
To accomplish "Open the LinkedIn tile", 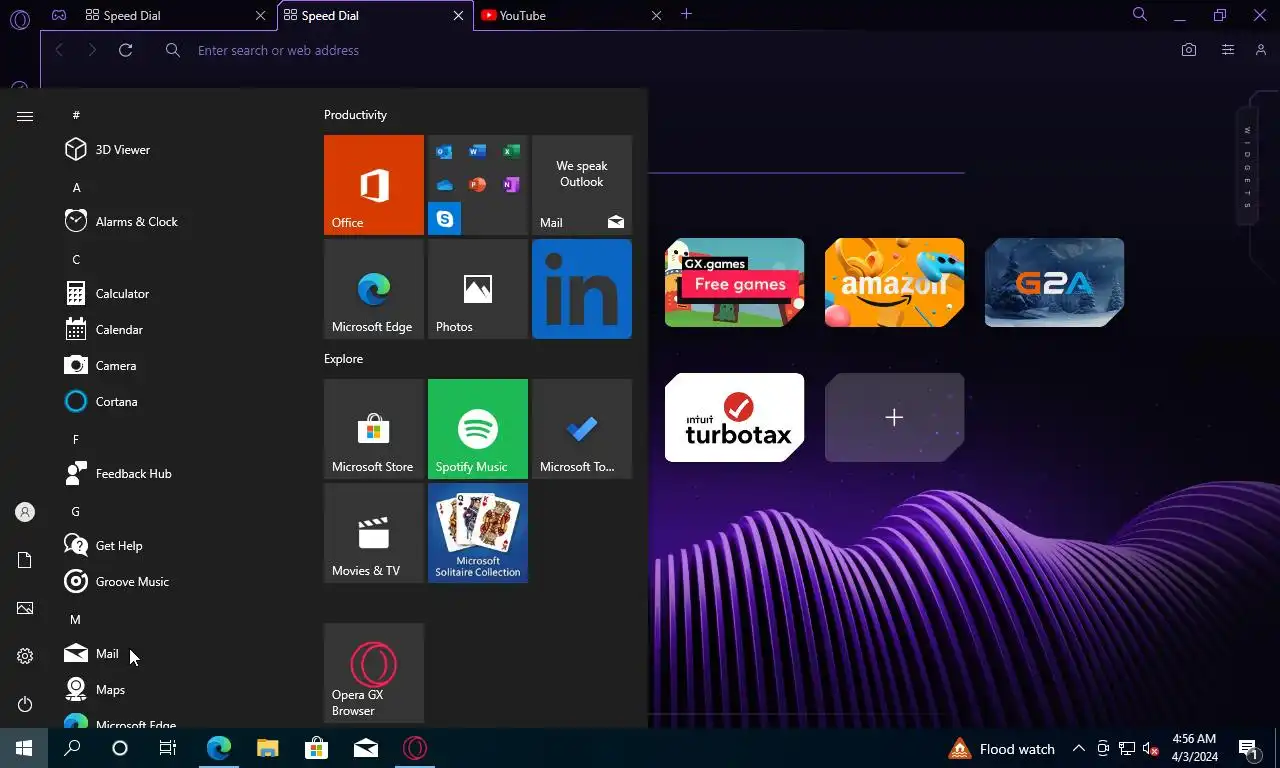I will click(582, 289).
